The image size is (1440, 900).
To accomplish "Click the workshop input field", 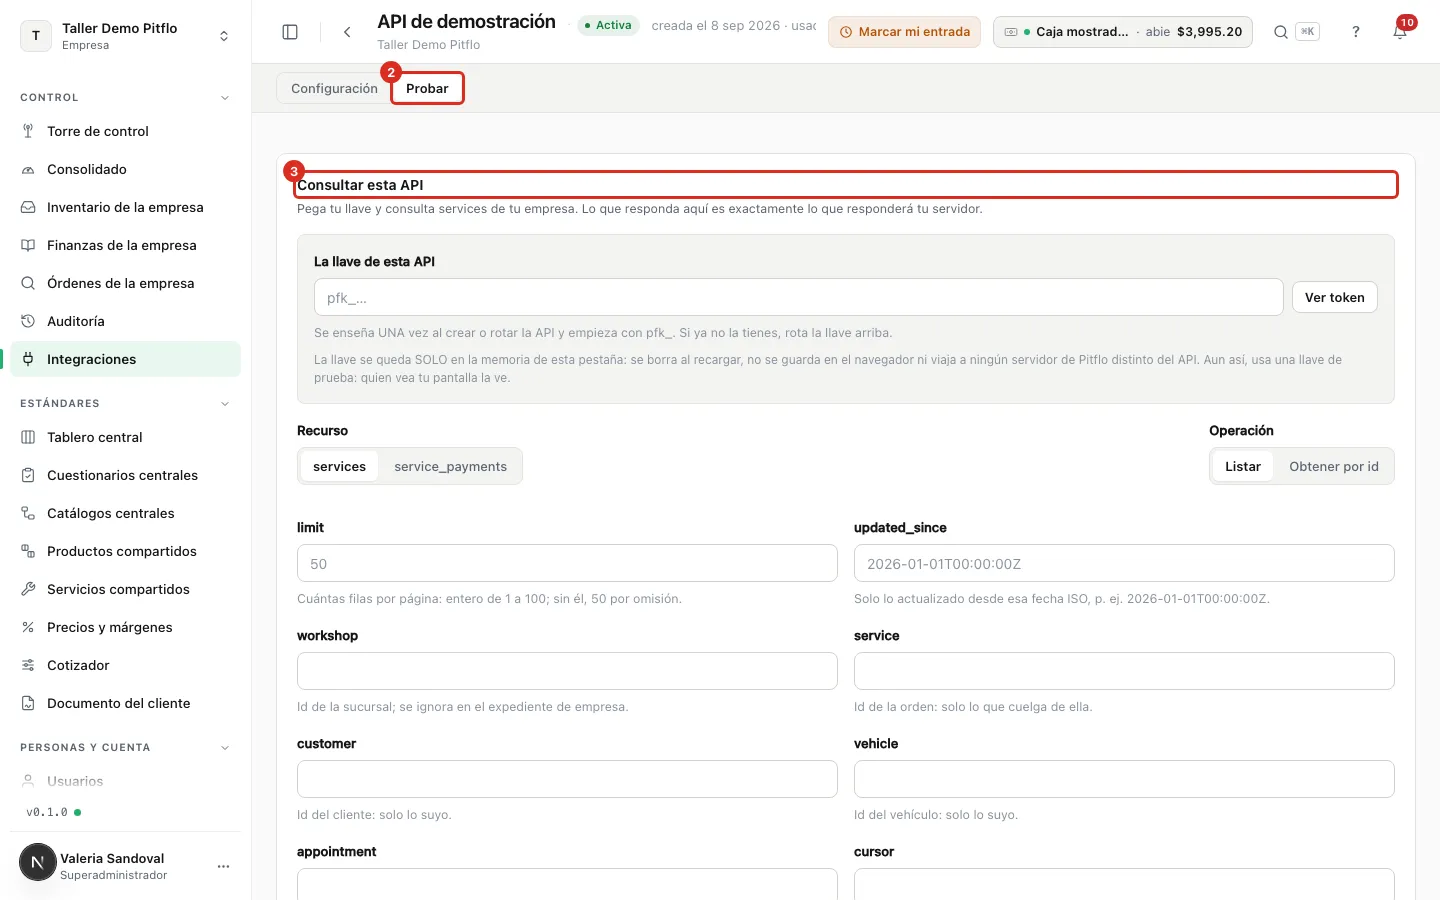I will click(x=567, y=671).
